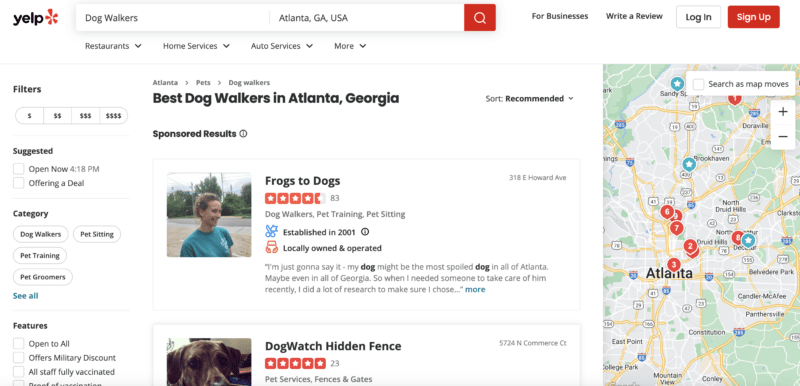Expand the review with more link

point(475,289)
